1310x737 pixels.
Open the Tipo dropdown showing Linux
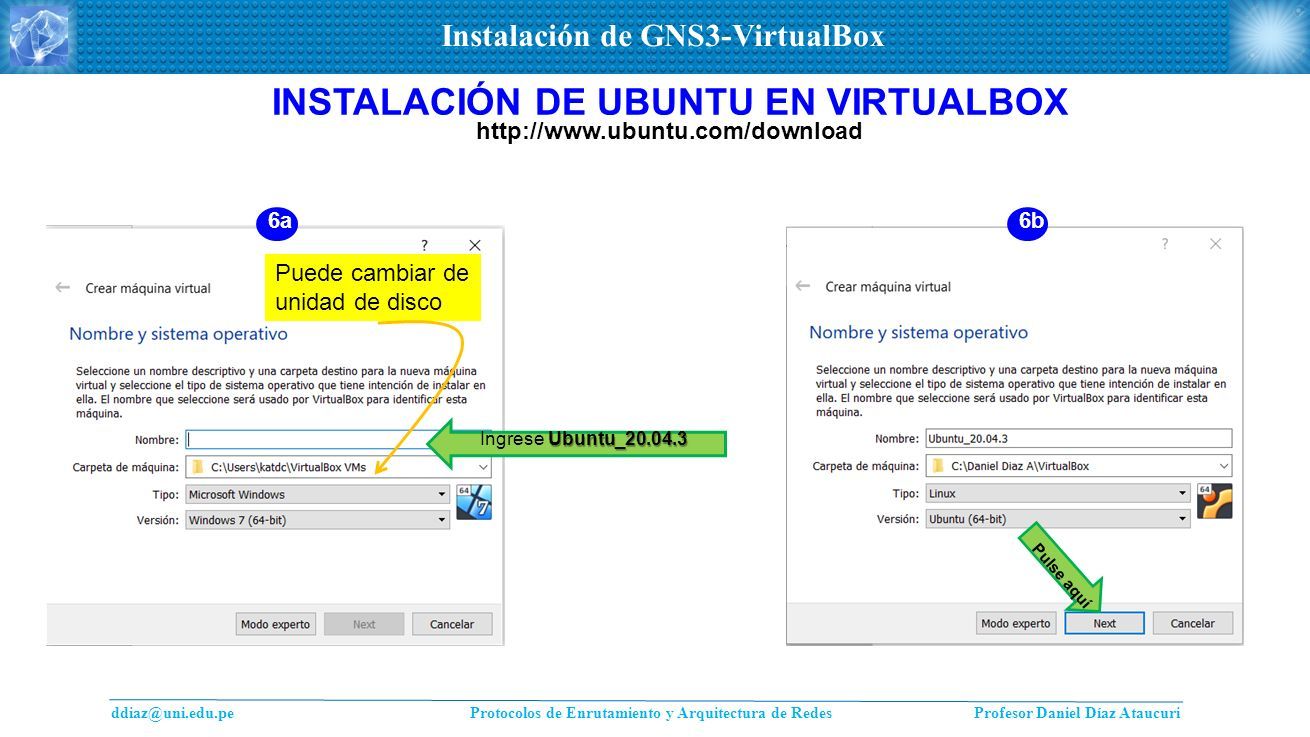point(1058,493)
